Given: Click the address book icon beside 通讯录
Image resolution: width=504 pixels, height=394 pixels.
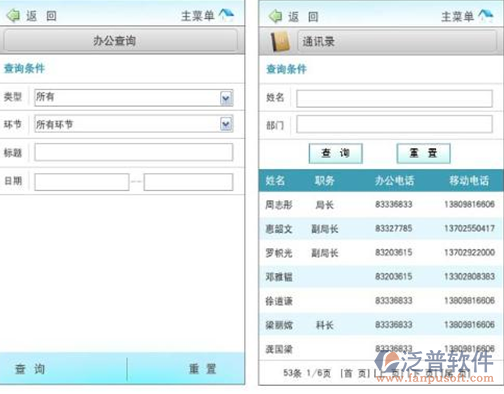Looking at the screenshot, I should point(280,42).
